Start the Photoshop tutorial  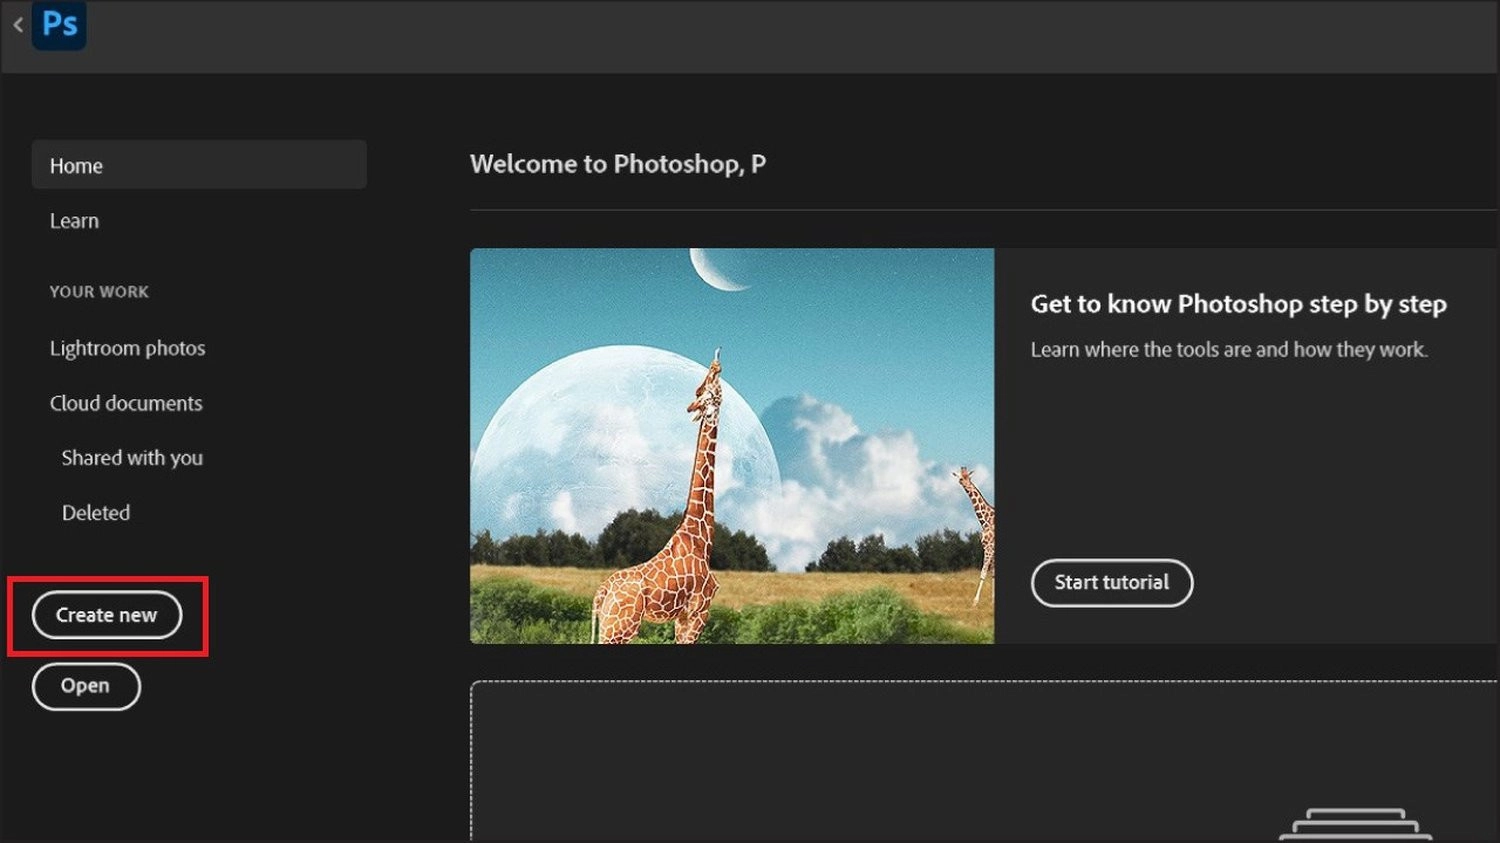tap(1112, 583)
